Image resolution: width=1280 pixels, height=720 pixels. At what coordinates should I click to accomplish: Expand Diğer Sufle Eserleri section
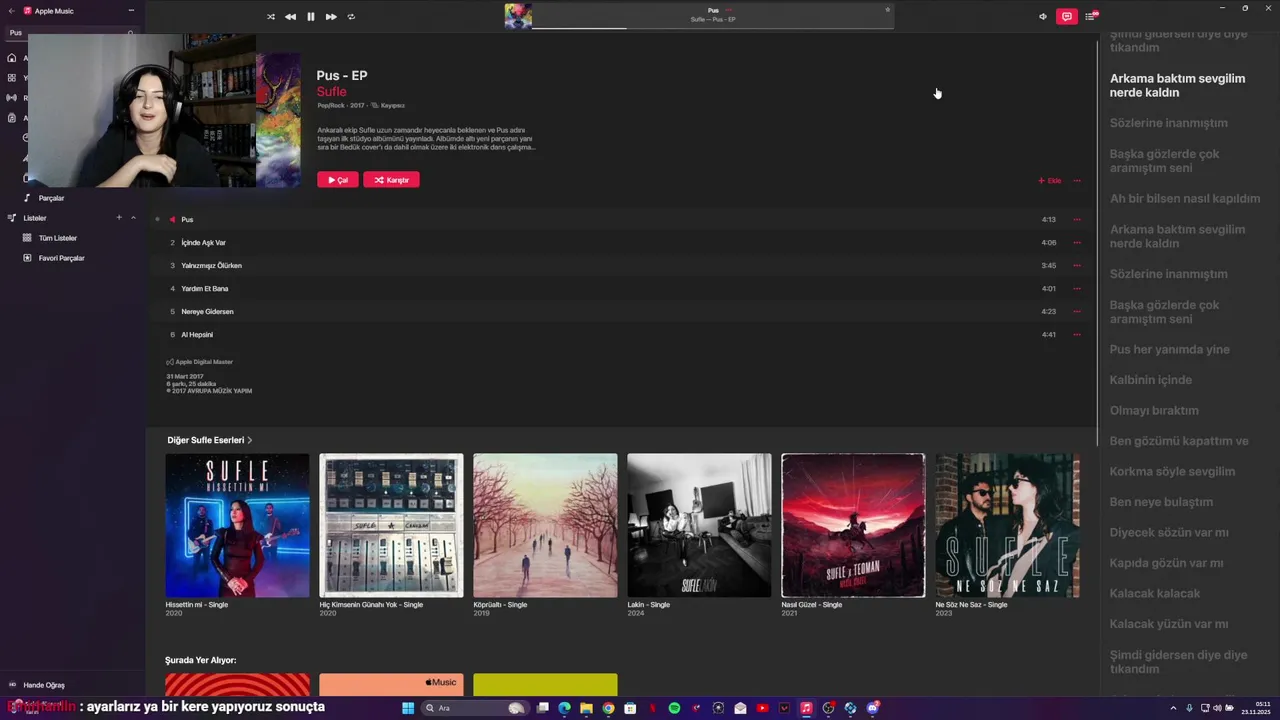[x=210, y=440]
